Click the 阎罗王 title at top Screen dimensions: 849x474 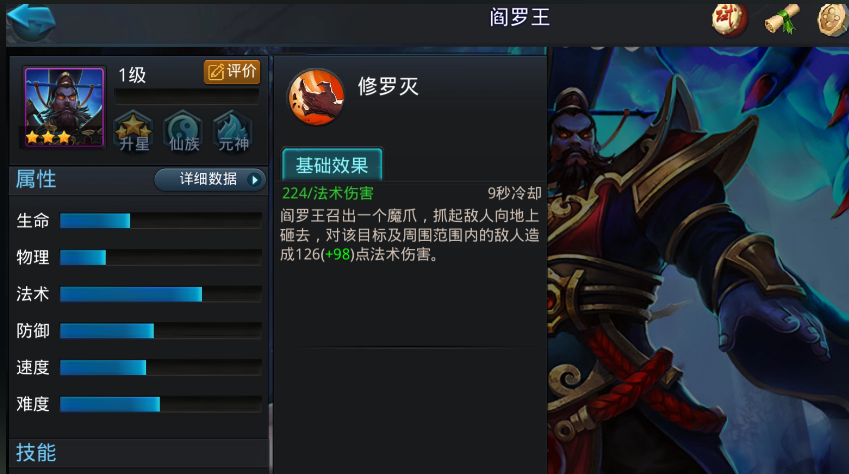tap(520, 17)
